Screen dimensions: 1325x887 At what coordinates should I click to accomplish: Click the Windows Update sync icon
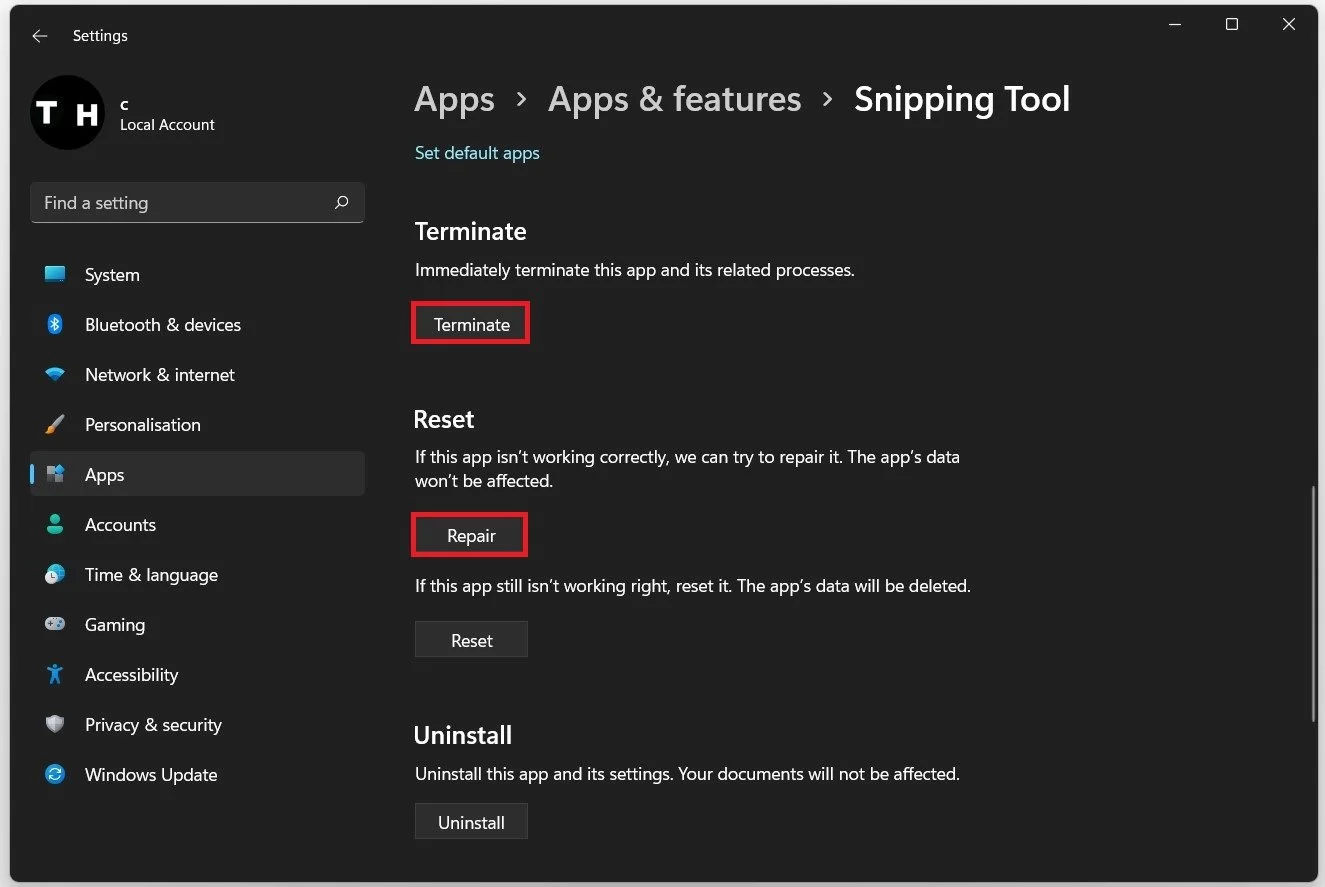click(54, 774)
